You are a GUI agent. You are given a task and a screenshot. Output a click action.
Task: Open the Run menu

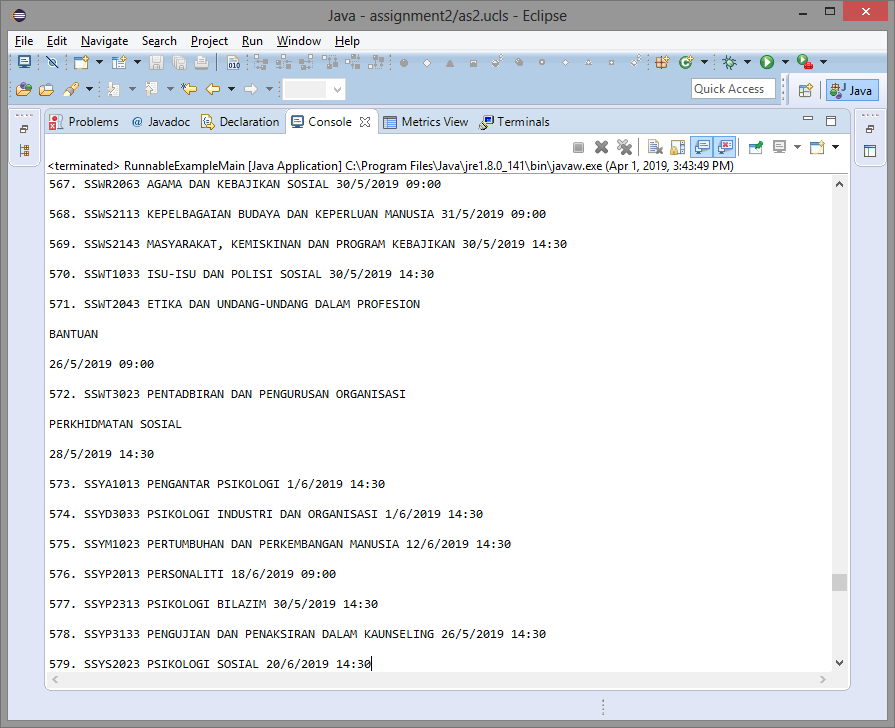[x=252, y=41]
